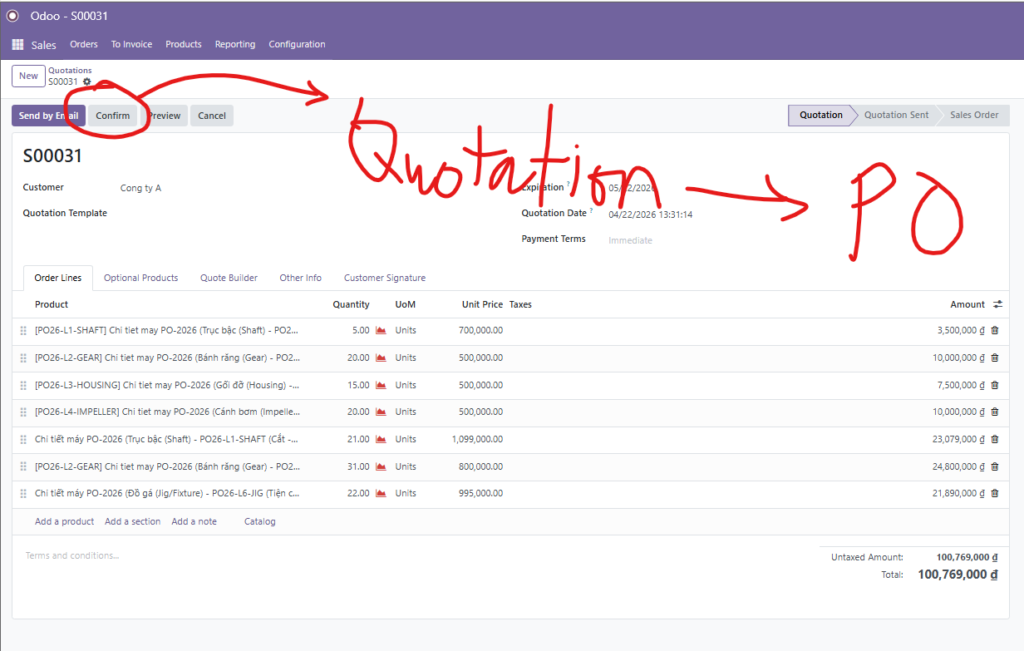
Task: Switch to the Optional Products tab
Action: 141,278
